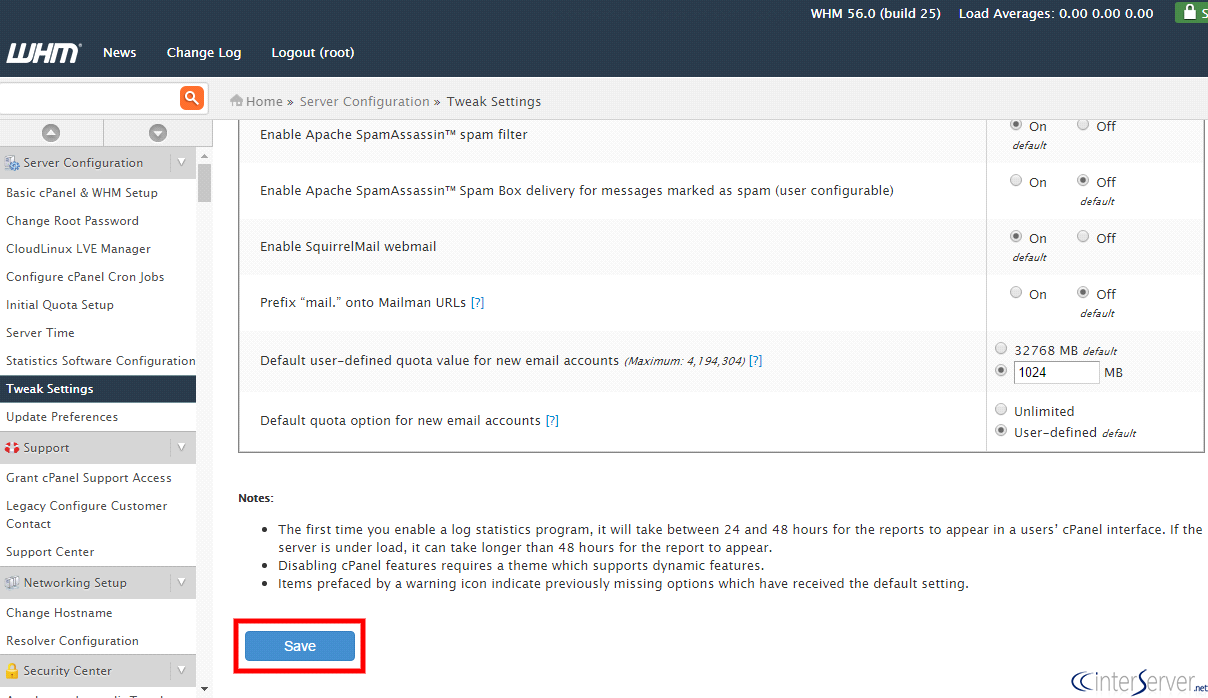Screen dimensions: 1208x698
Task: Open the Change Log menu item
Action: [203, 53]
